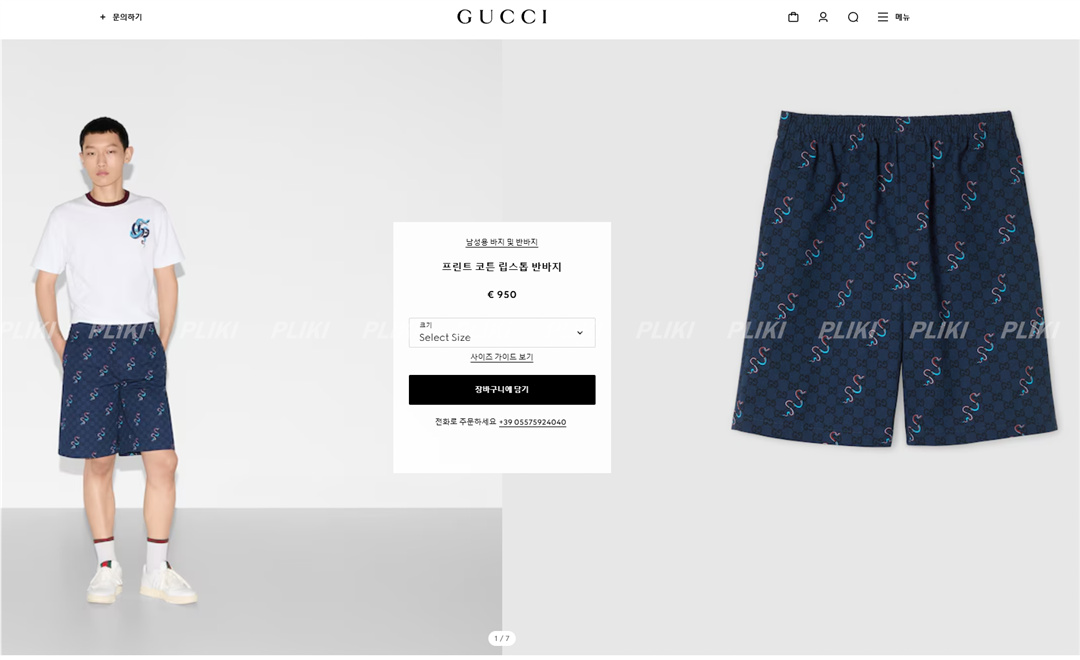Open the 사이즈 가이드 보기 link
This screenshot has width=1080, height=660.
pos(501,357)
